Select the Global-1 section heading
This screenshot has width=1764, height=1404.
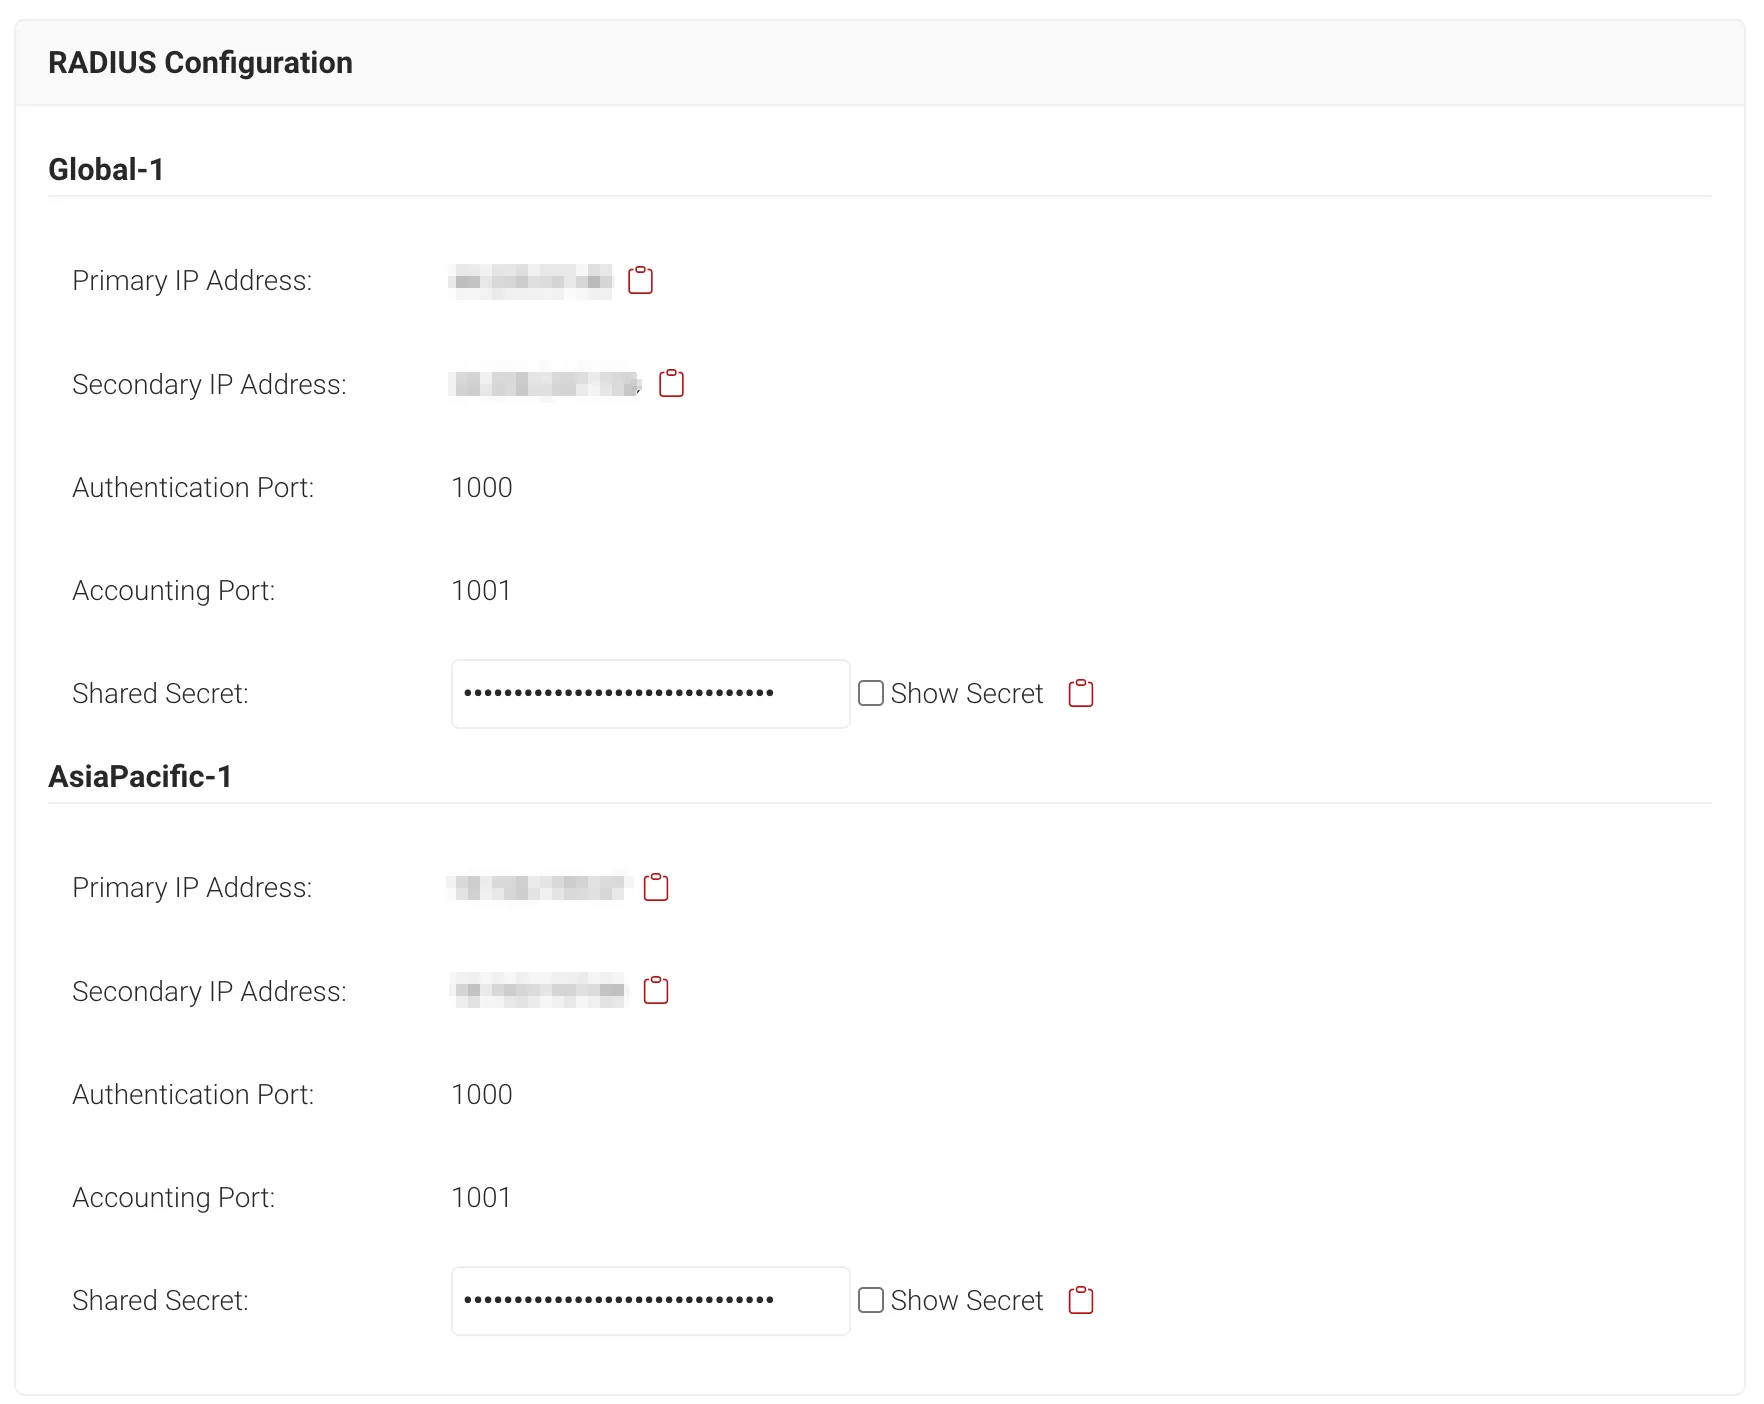106,169
